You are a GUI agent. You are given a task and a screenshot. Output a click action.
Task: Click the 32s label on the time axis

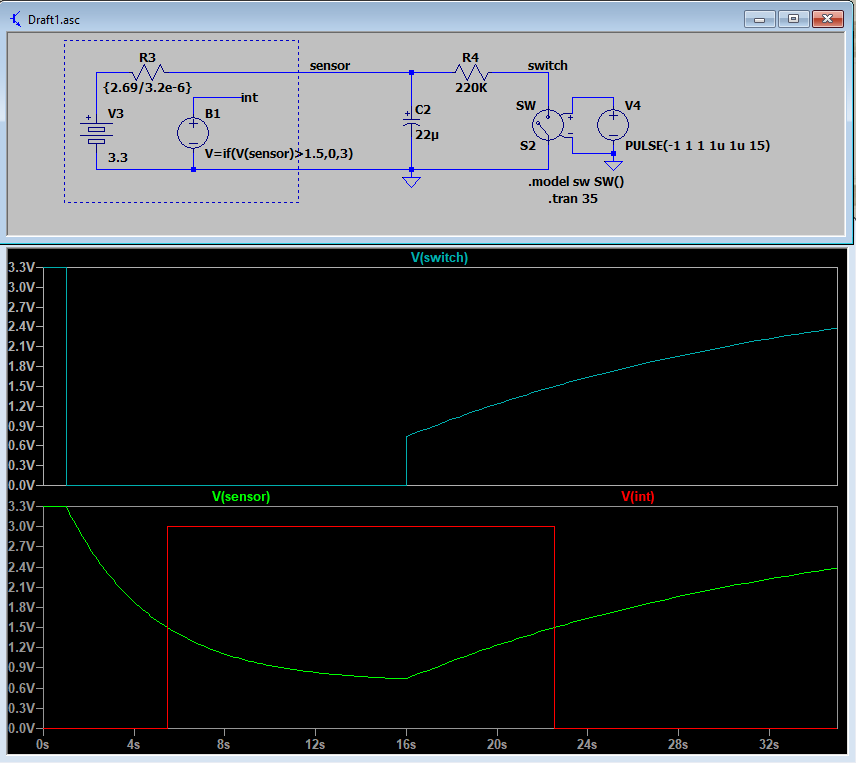pos(769,744)
